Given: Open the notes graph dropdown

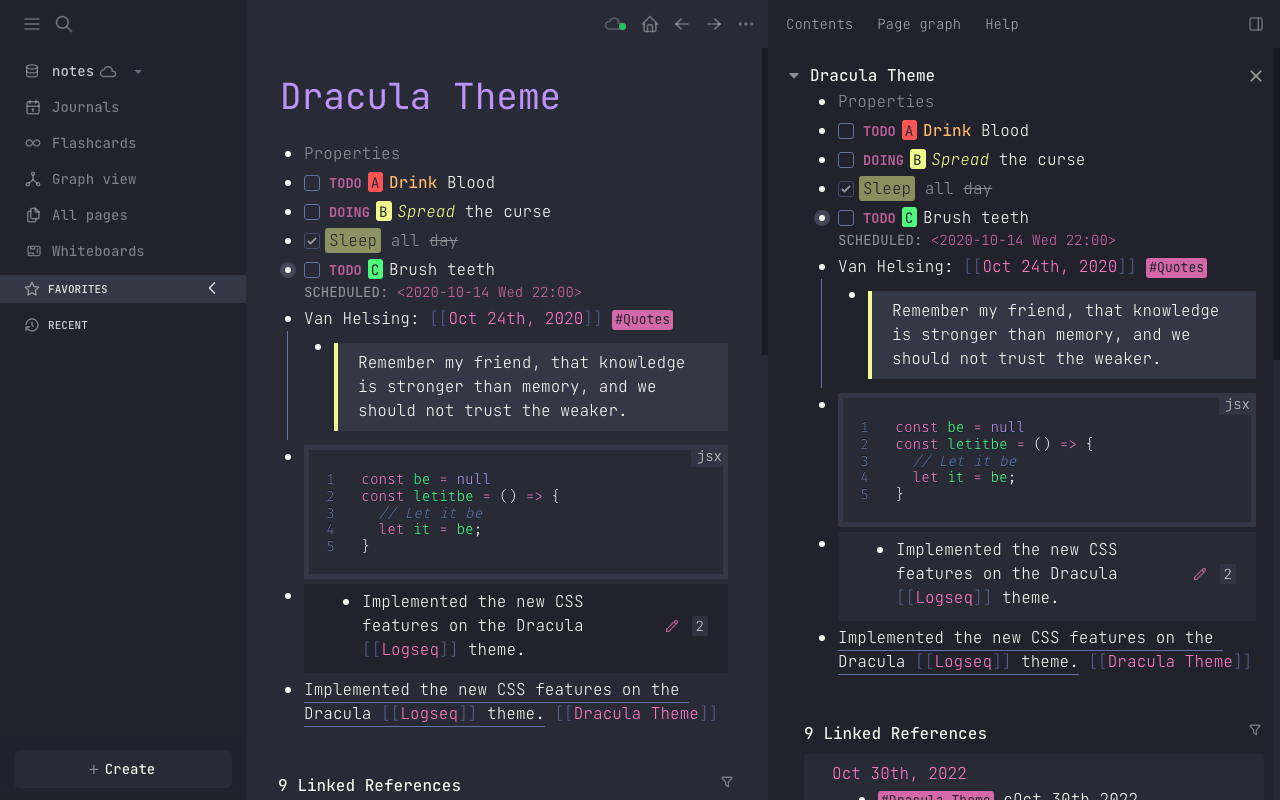Looking at the screenshot, I should pos(138,71).
